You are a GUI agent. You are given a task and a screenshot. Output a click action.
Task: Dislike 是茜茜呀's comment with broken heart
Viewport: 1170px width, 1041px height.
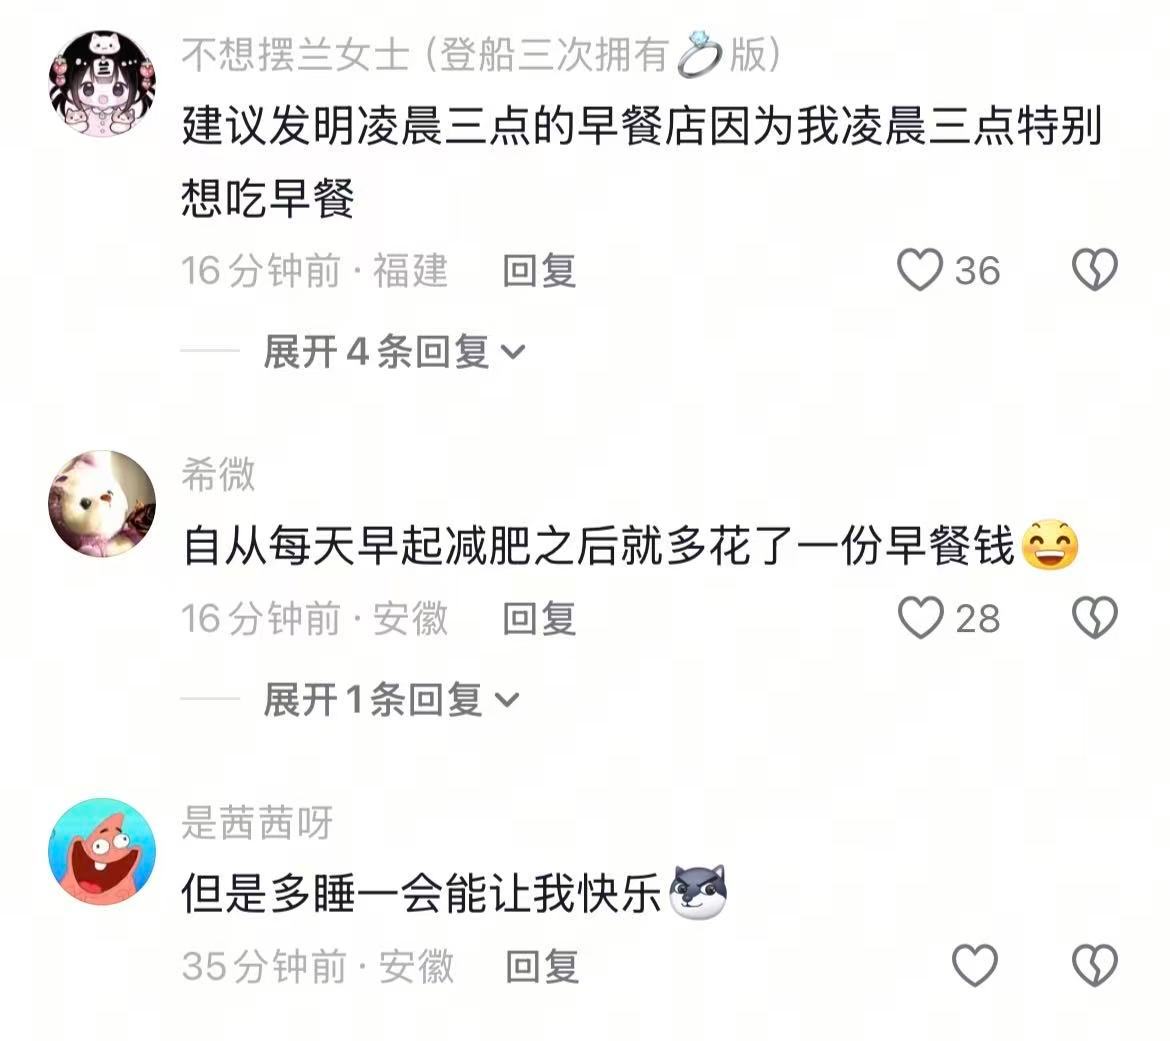pos(1095,965)
